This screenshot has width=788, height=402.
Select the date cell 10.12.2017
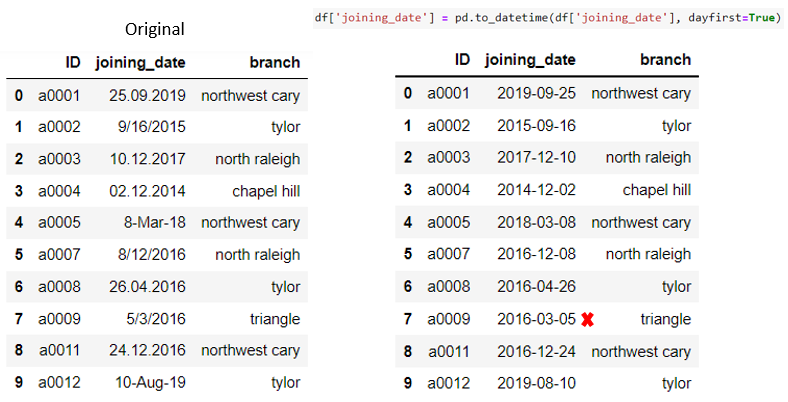[x=148, y=159]
